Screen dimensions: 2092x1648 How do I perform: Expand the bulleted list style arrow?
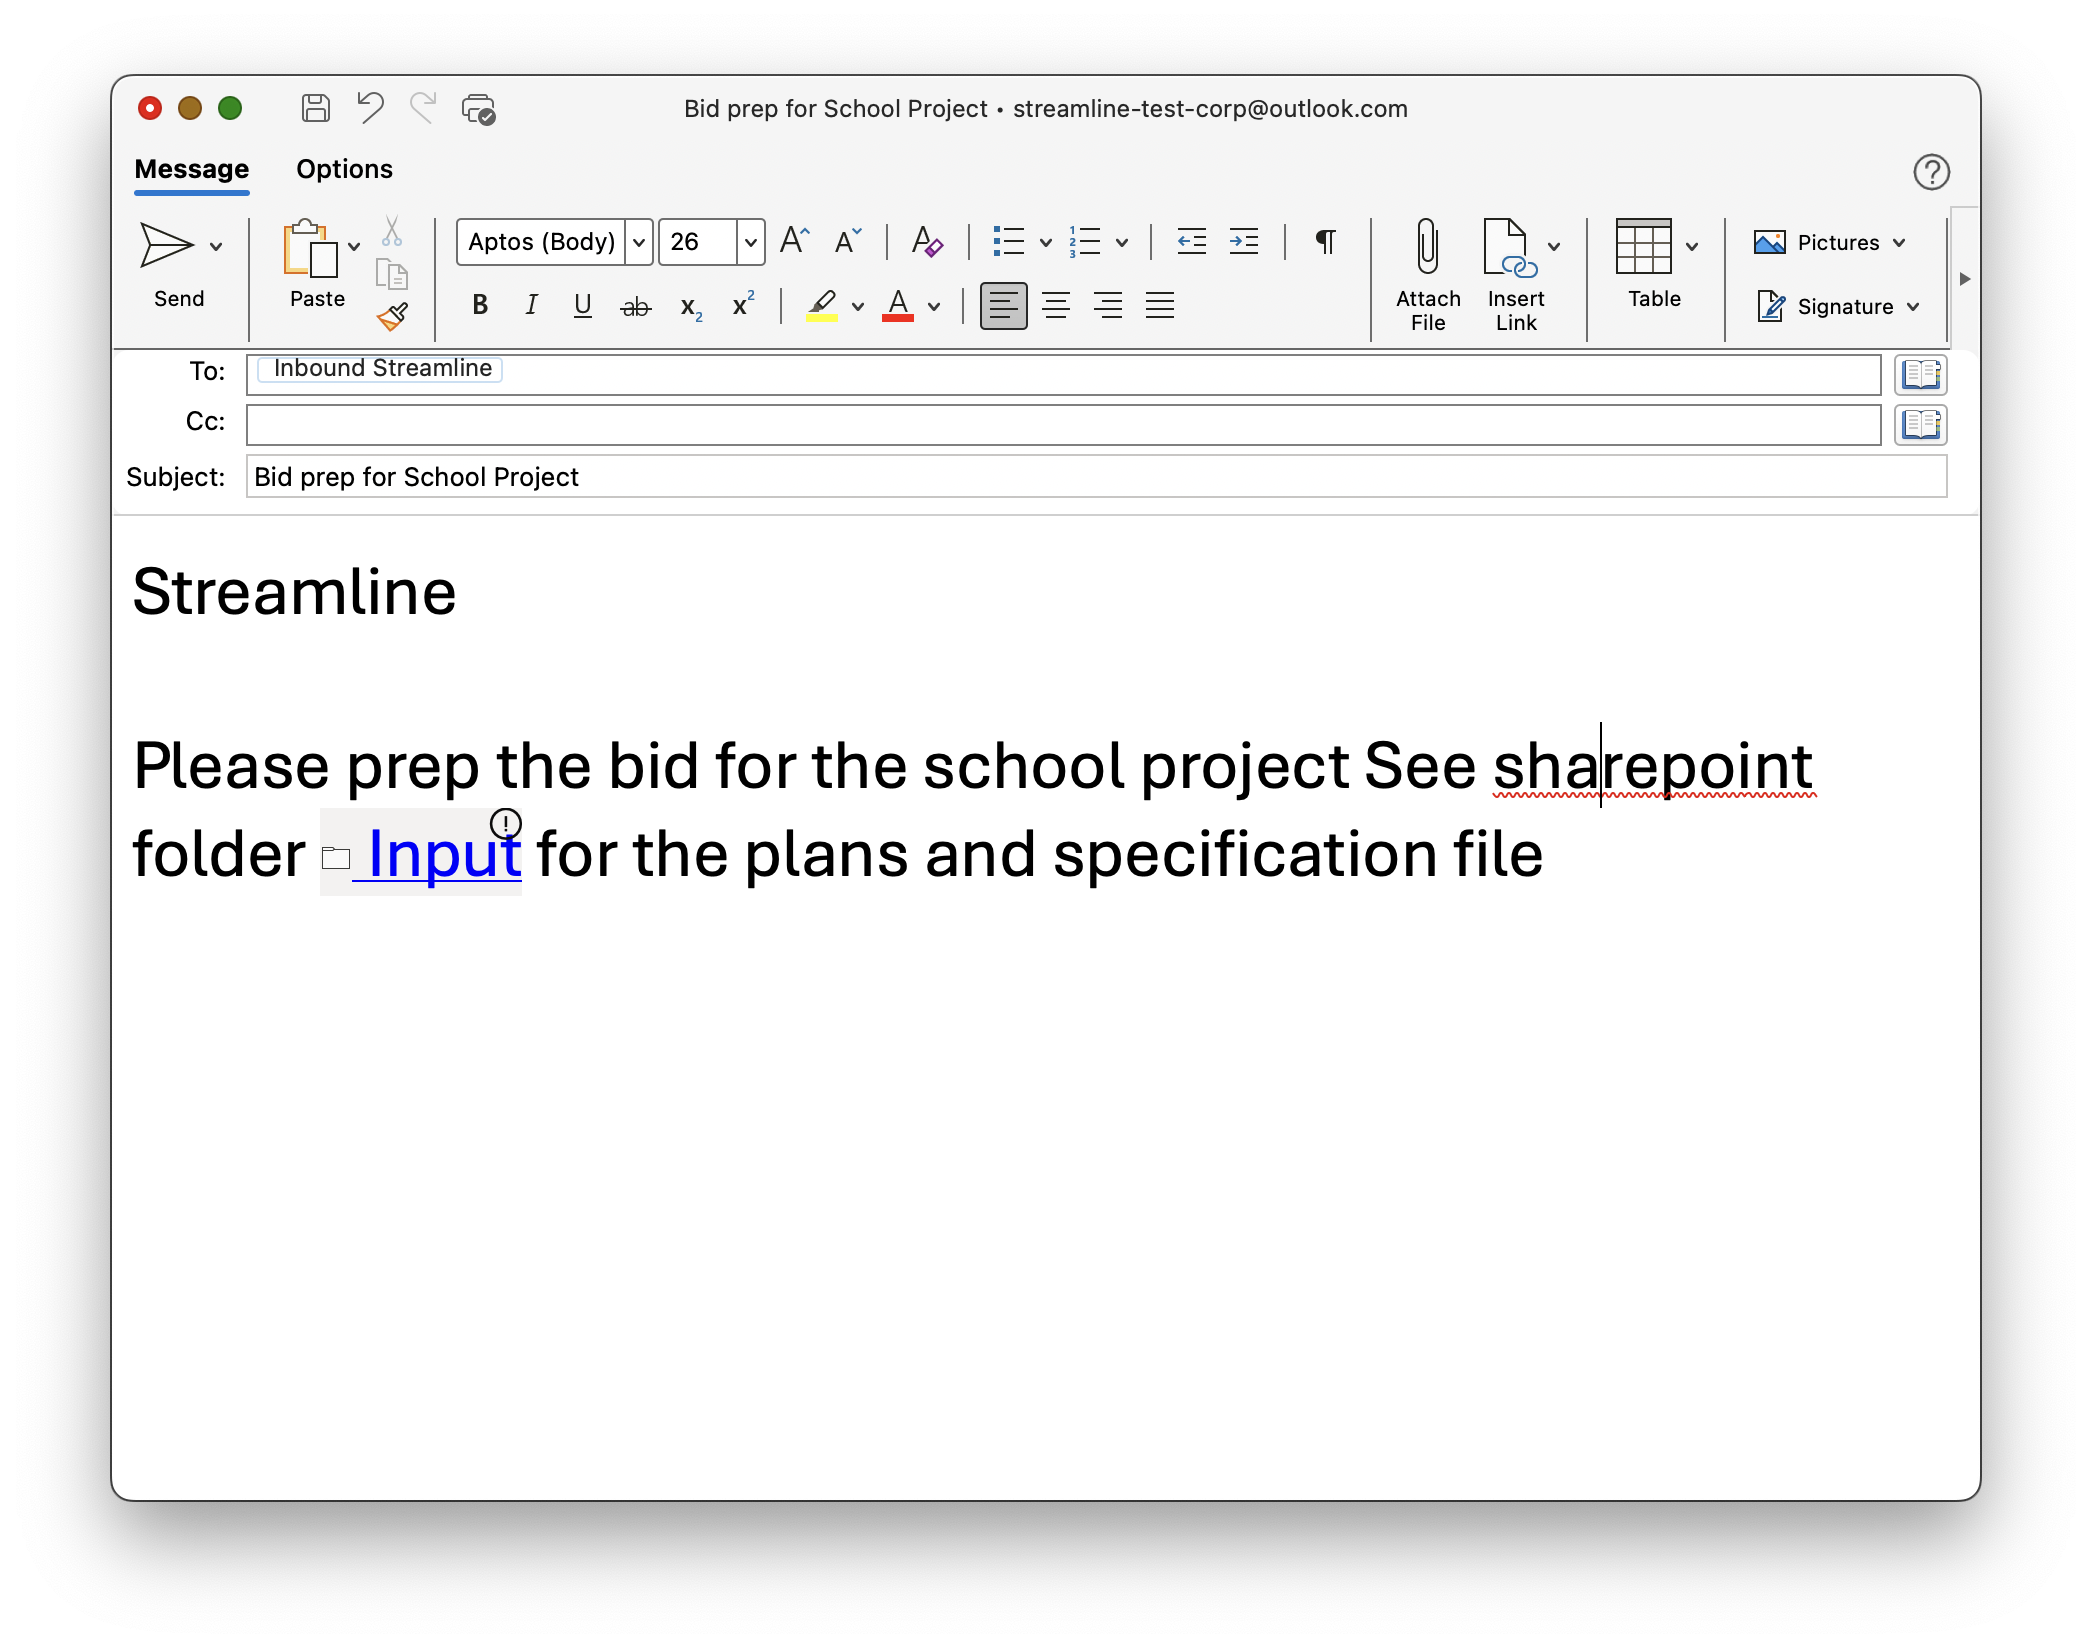click(x=1046, y=242)
